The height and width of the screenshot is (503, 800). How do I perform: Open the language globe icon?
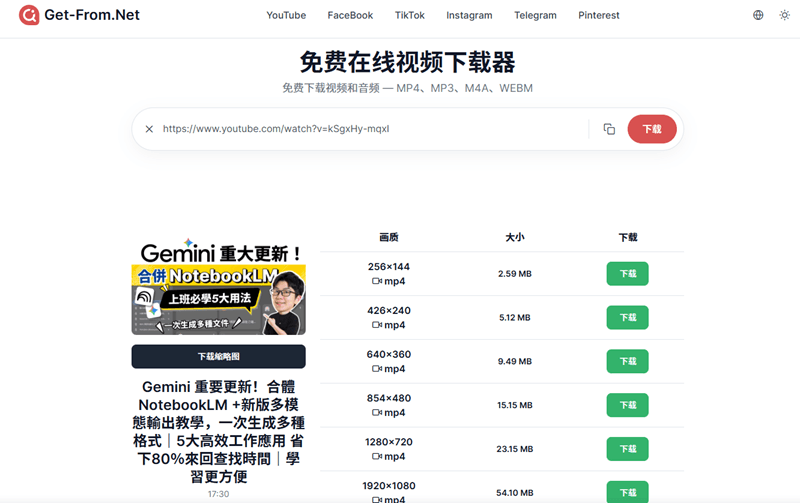click(758, 15)
